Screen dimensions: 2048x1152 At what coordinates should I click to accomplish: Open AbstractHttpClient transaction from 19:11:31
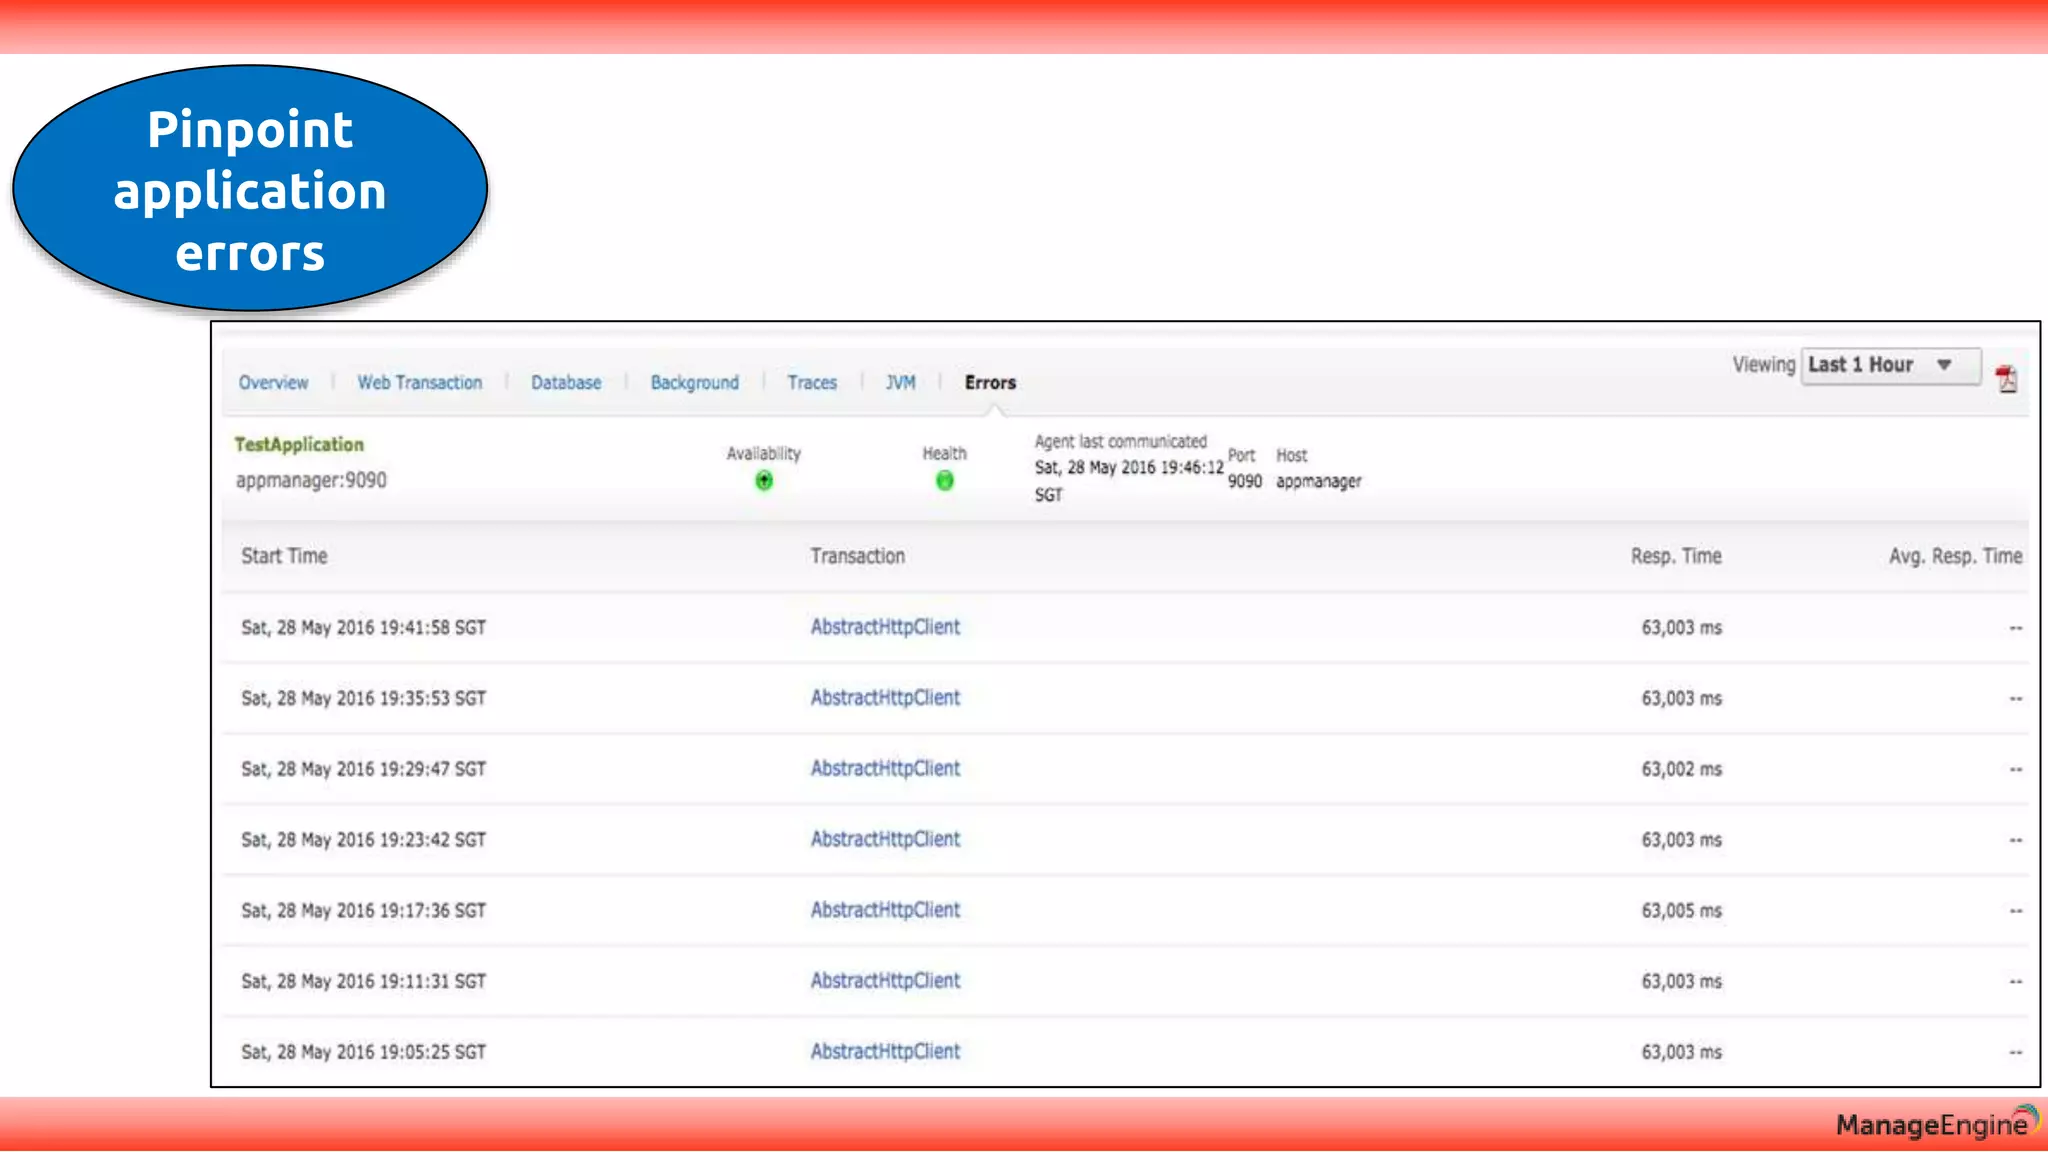[885, 981]
